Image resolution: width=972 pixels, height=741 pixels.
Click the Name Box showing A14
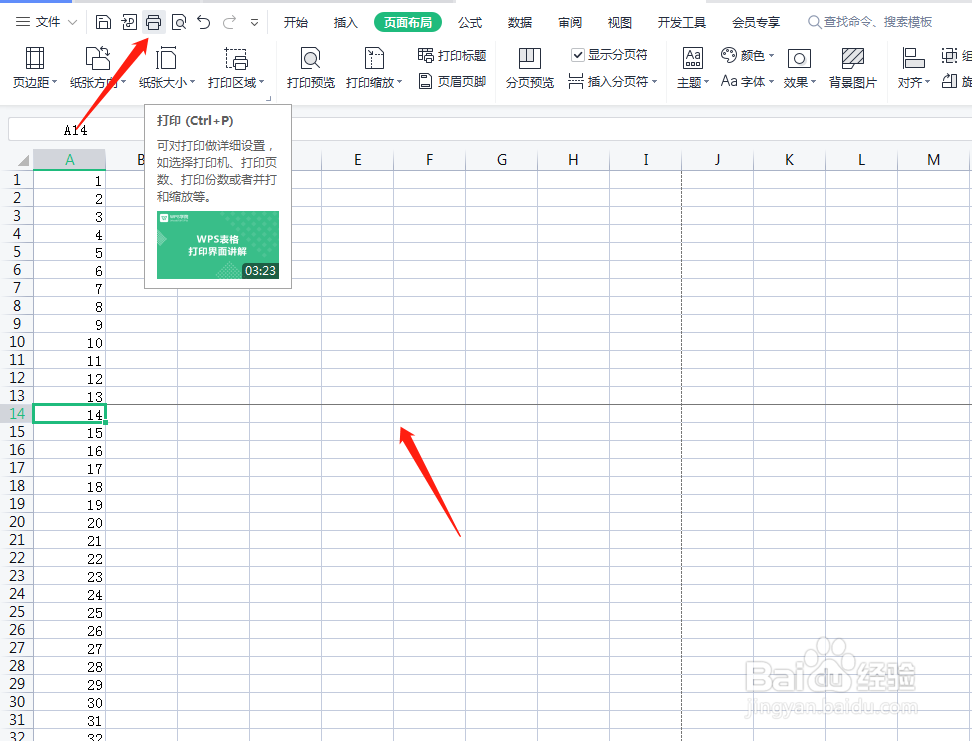tap(76, 130)
